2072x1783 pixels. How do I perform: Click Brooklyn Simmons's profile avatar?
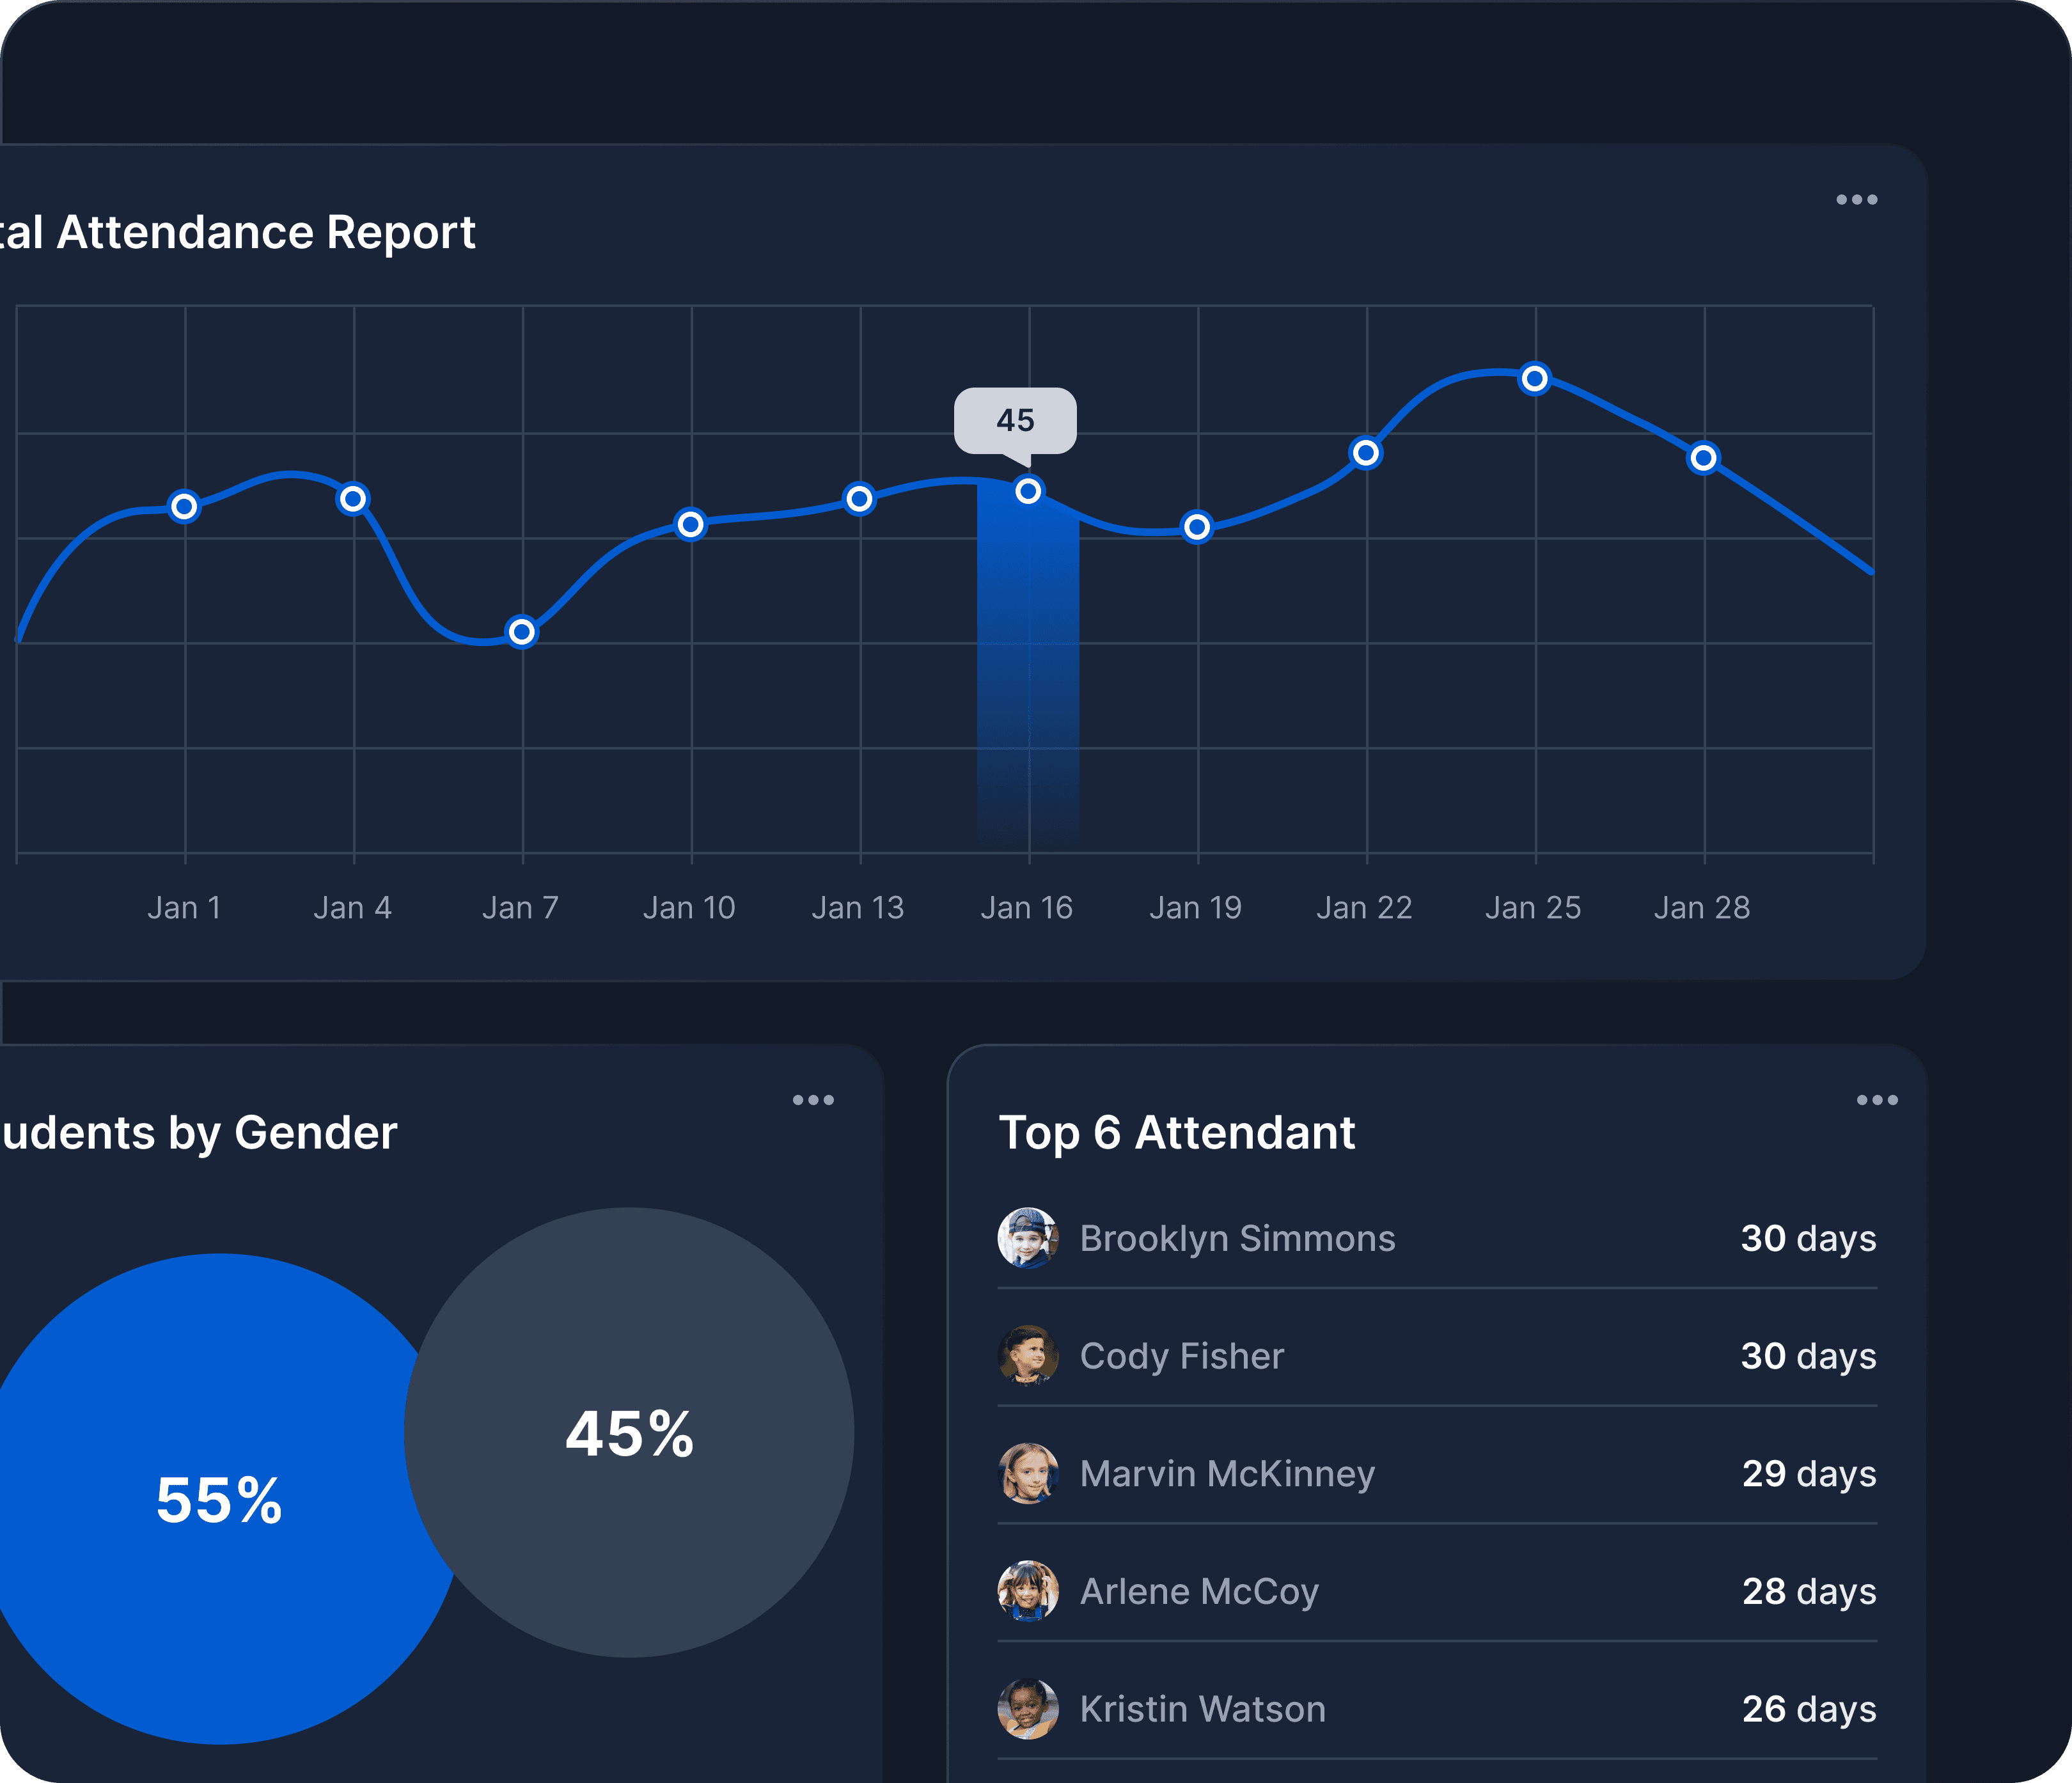tap(1028, 1237)
